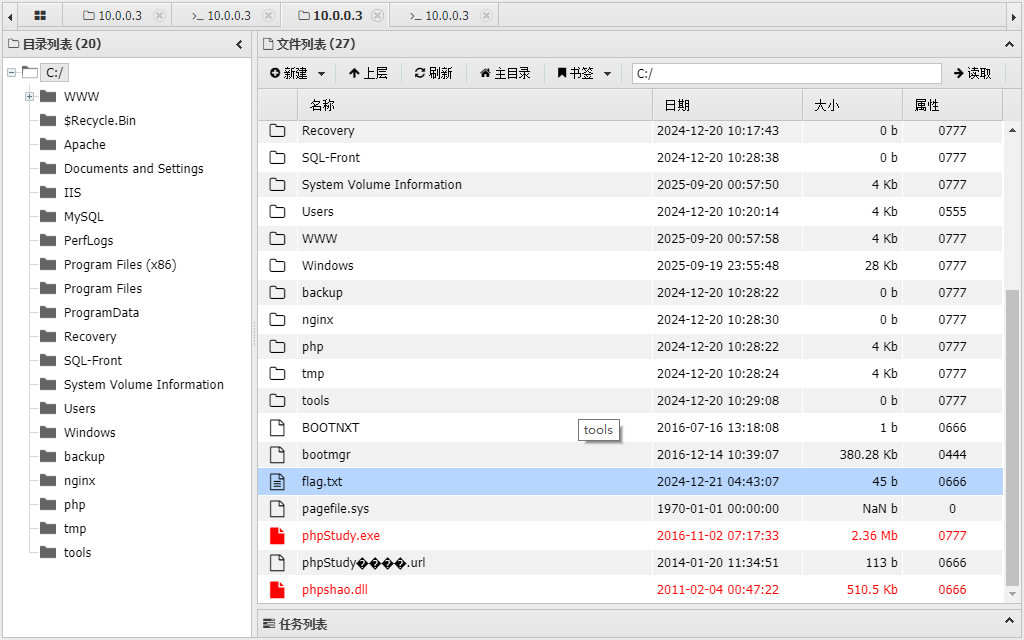Click System Volume Information folder icon in list

pos(278,185)
